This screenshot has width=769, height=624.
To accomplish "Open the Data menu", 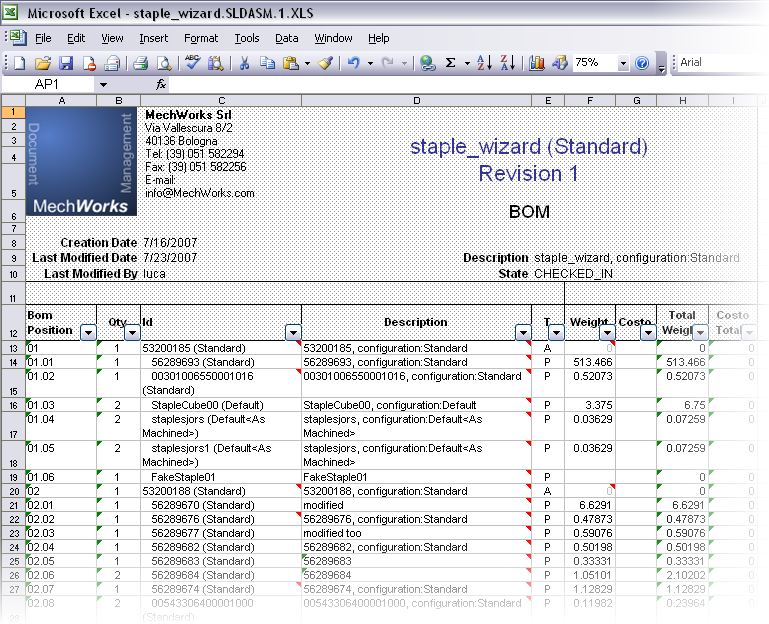I will (286, 38).
